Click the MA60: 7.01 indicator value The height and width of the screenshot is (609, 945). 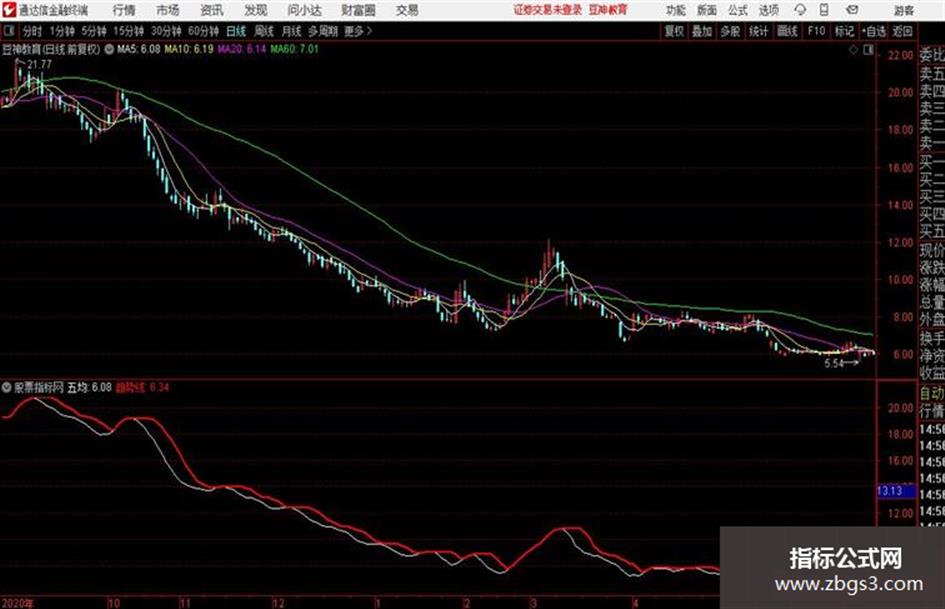[x=294, y=49]
